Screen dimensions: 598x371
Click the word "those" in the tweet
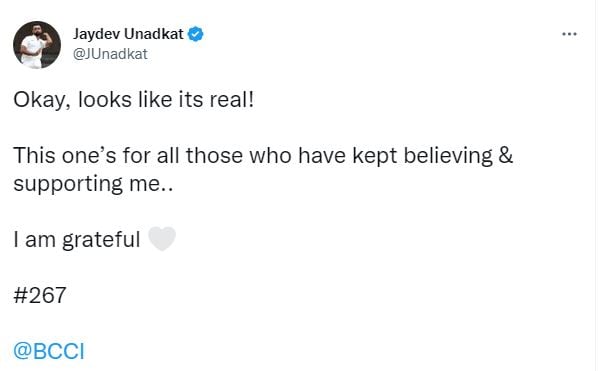pyautogui.click(x=214, y=156)
